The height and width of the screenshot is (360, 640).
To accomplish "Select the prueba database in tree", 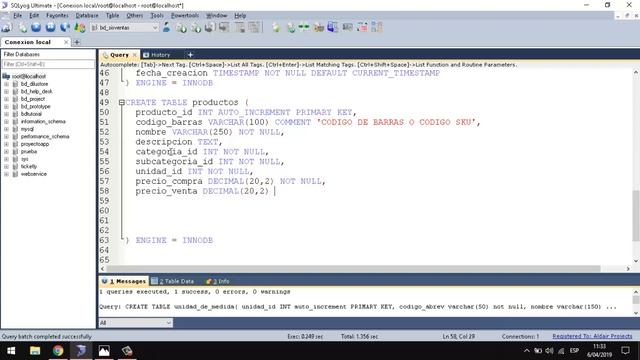I will pos(29,151).
